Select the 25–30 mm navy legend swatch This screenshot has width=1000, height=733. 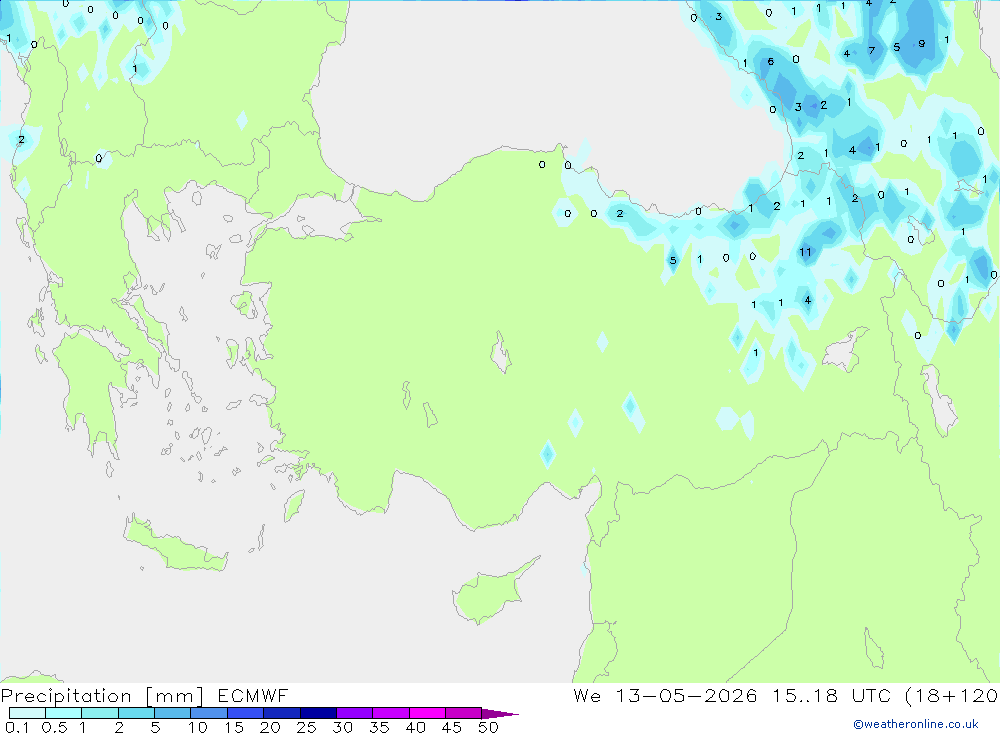click(318, 713)
